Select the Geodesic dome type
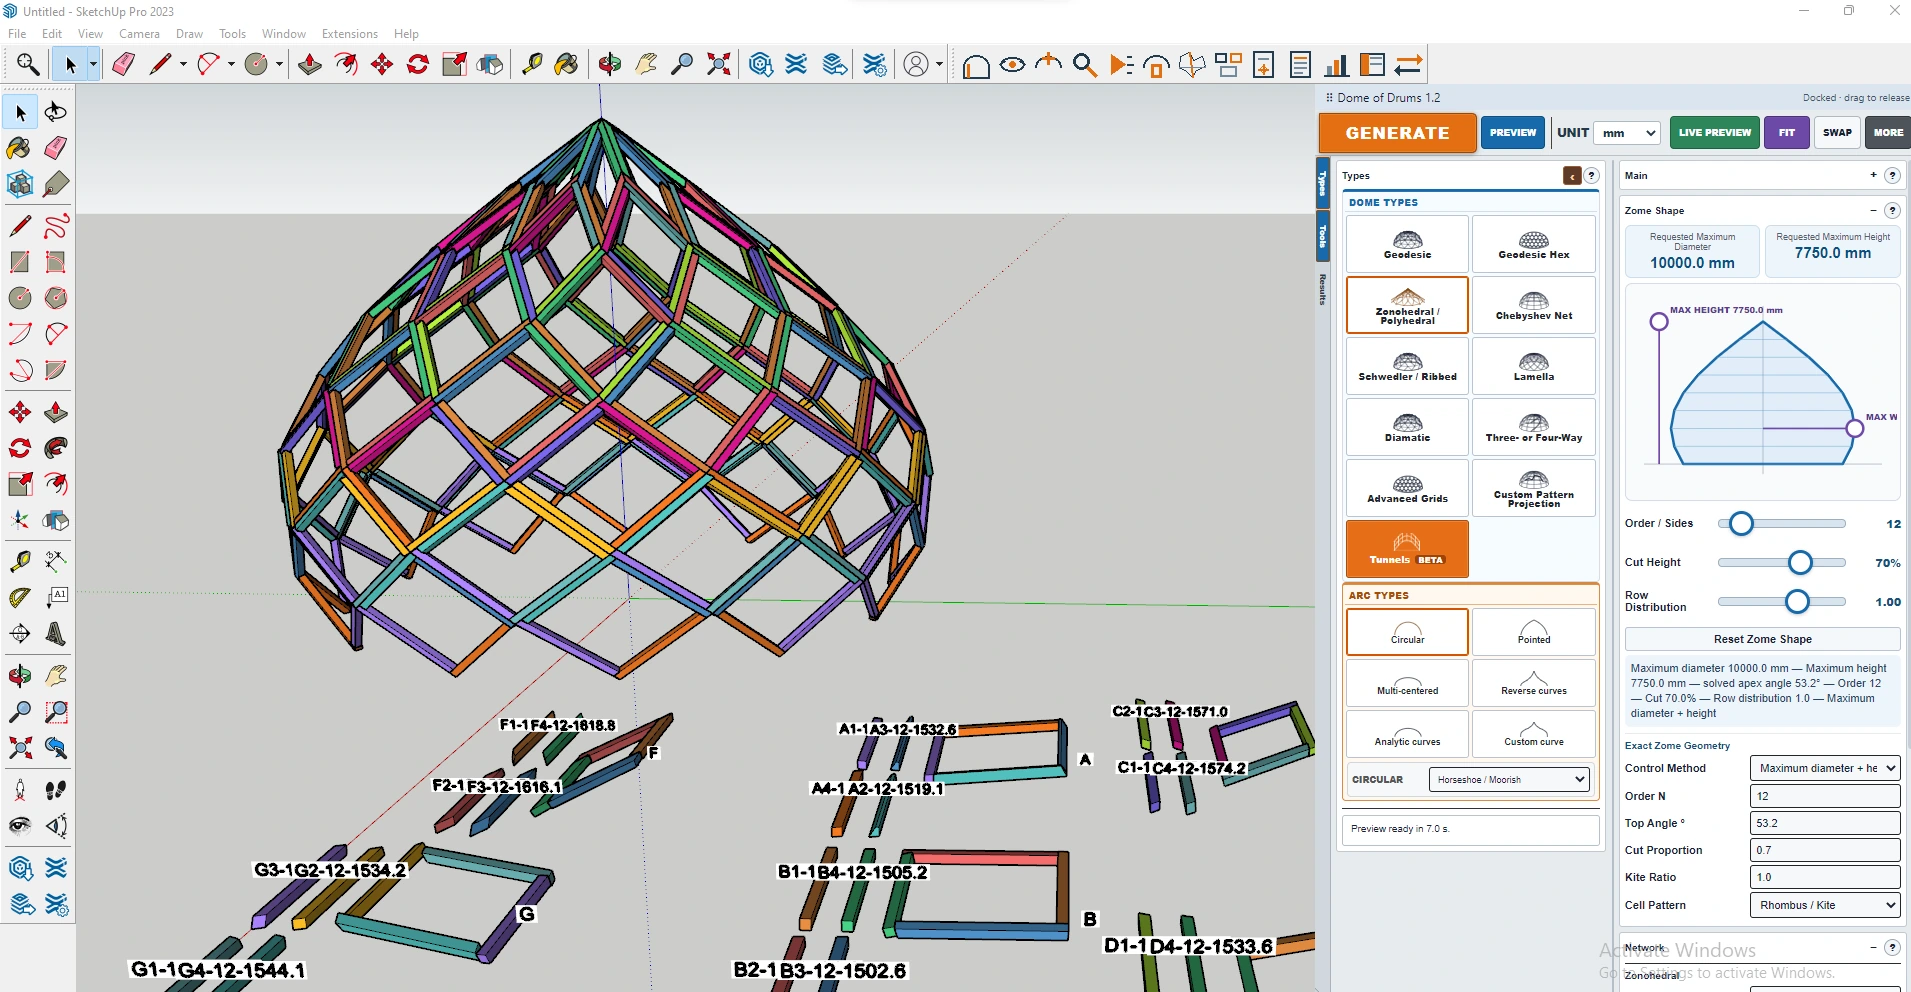Image resolution: width=1911 pixels, height=992 pixels. pos(1407,244)
